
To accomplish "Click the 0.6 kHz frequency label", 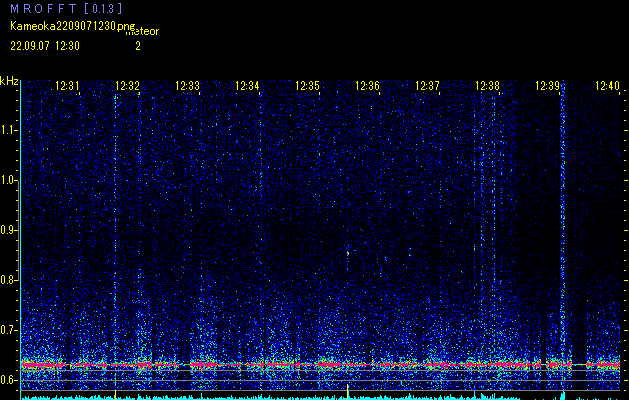I will pyautogui.click(x=8, y=380).
